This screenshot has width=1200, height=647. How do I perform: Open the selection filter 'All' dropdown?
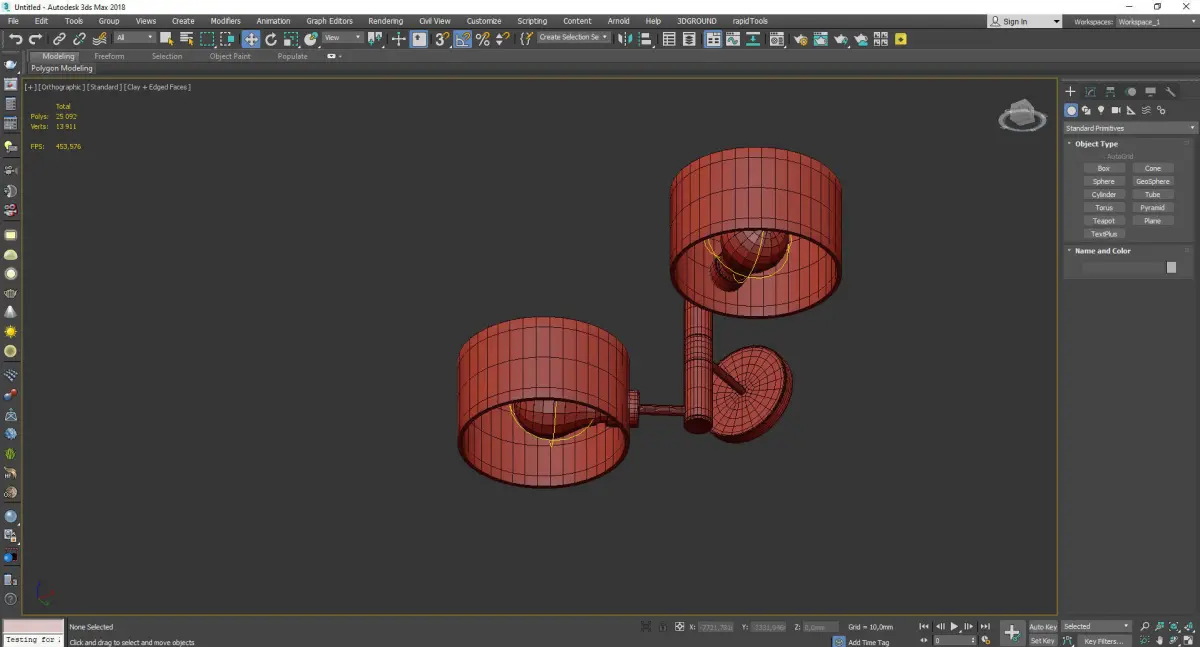click(134, 38)
